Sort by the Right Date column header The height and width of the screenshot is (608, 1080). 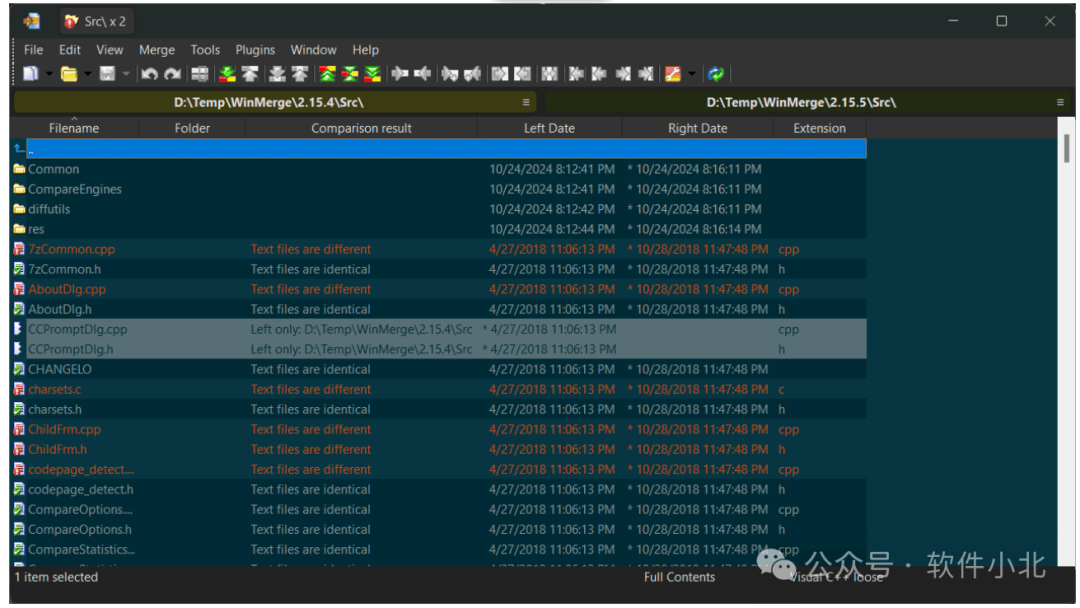pyautogui.click(x=698, y=128)
